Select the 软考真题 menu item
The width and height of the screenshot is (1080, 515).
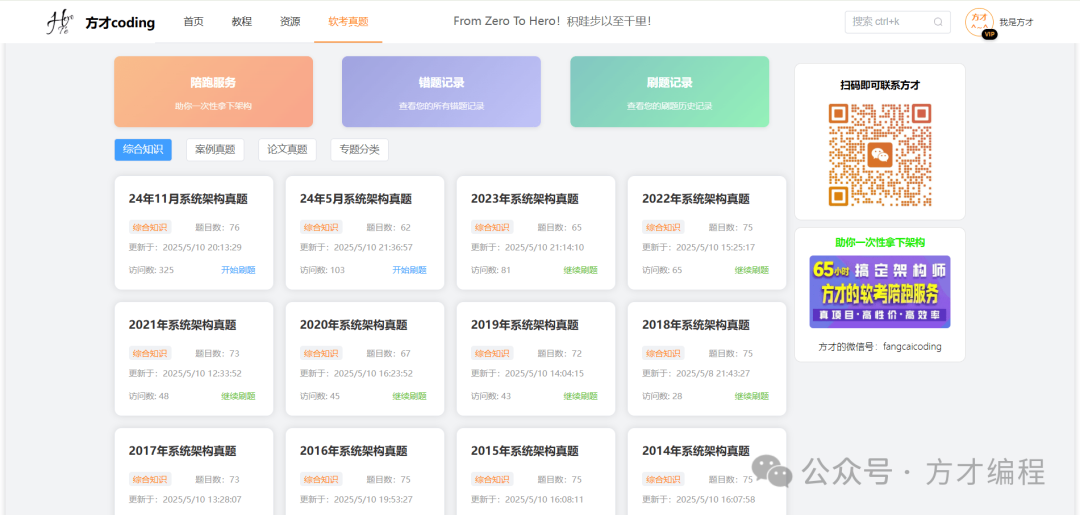(349, 22)
